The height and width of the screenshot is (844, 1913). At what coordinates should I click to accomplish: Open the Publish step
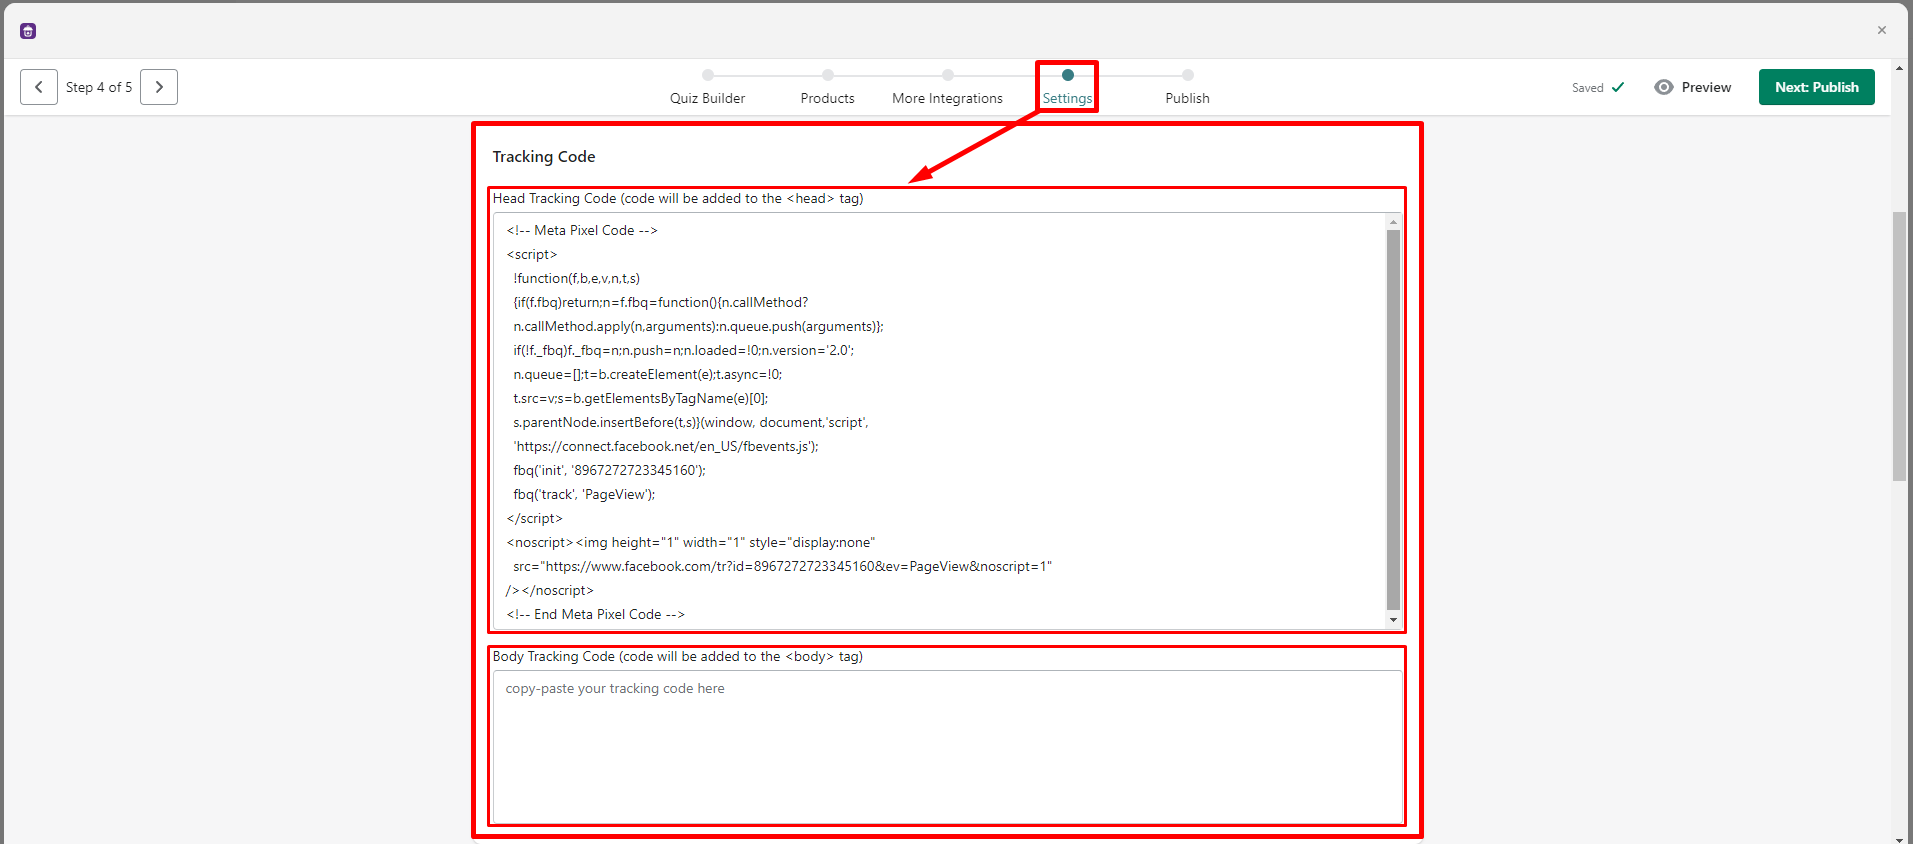coord(1187,88)
